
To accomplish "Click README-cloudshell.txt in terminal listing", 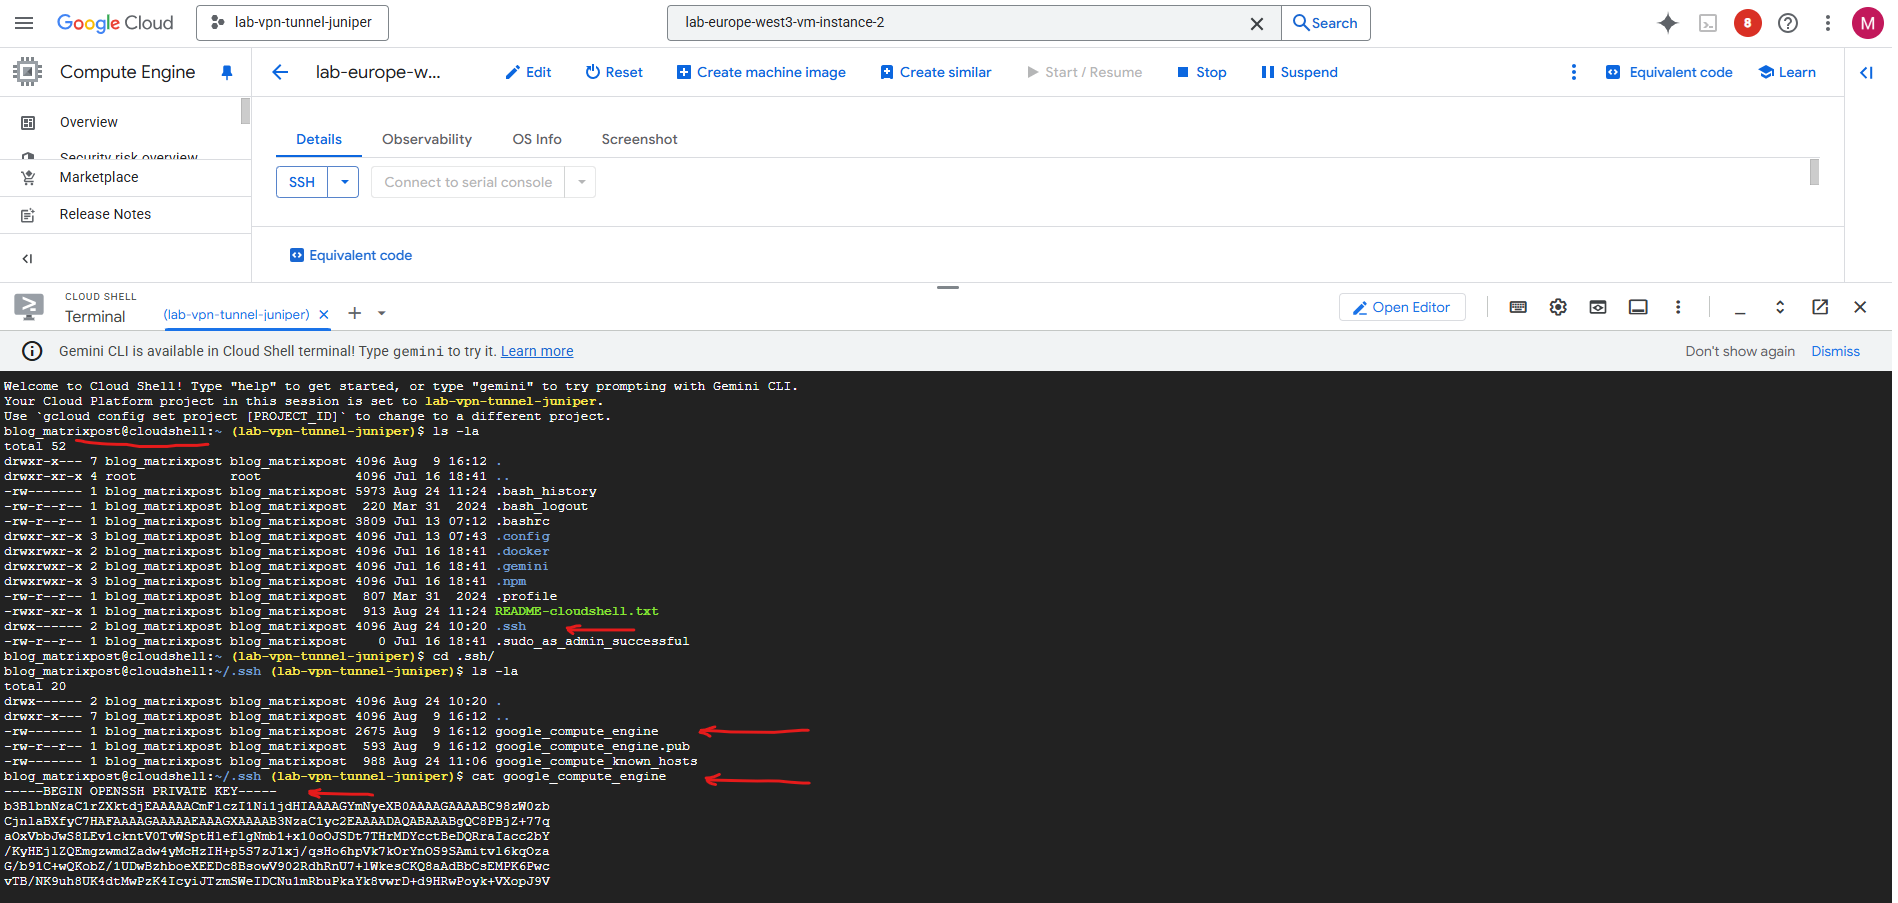I will (x=577, y=611).
